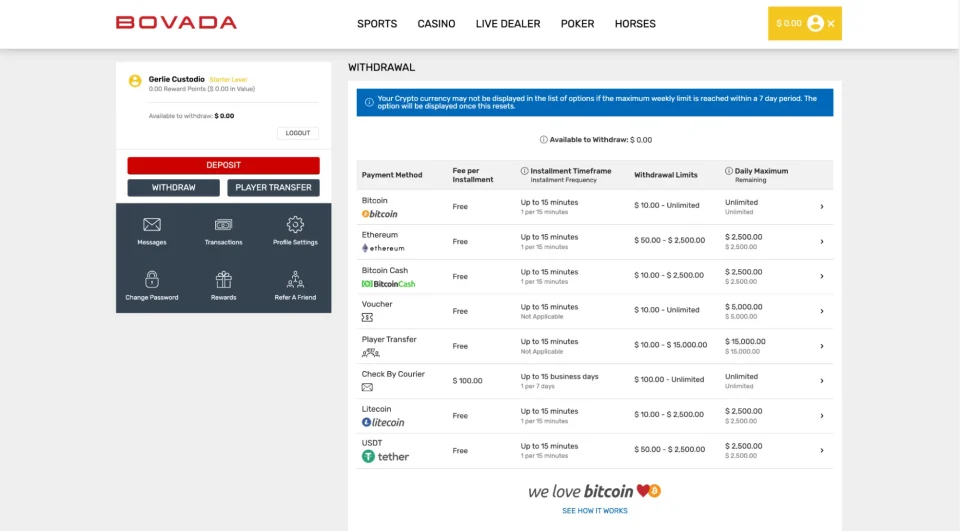
Task: Click the info icon beside Daily Maximum
Action: click(729, 171)
